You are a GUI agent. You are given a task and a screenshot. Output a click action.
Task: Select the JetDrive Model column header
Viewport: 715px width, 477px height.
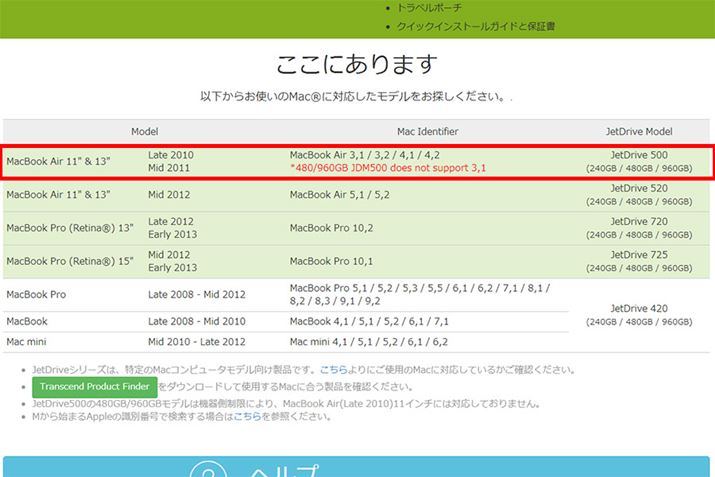(639, 131)
